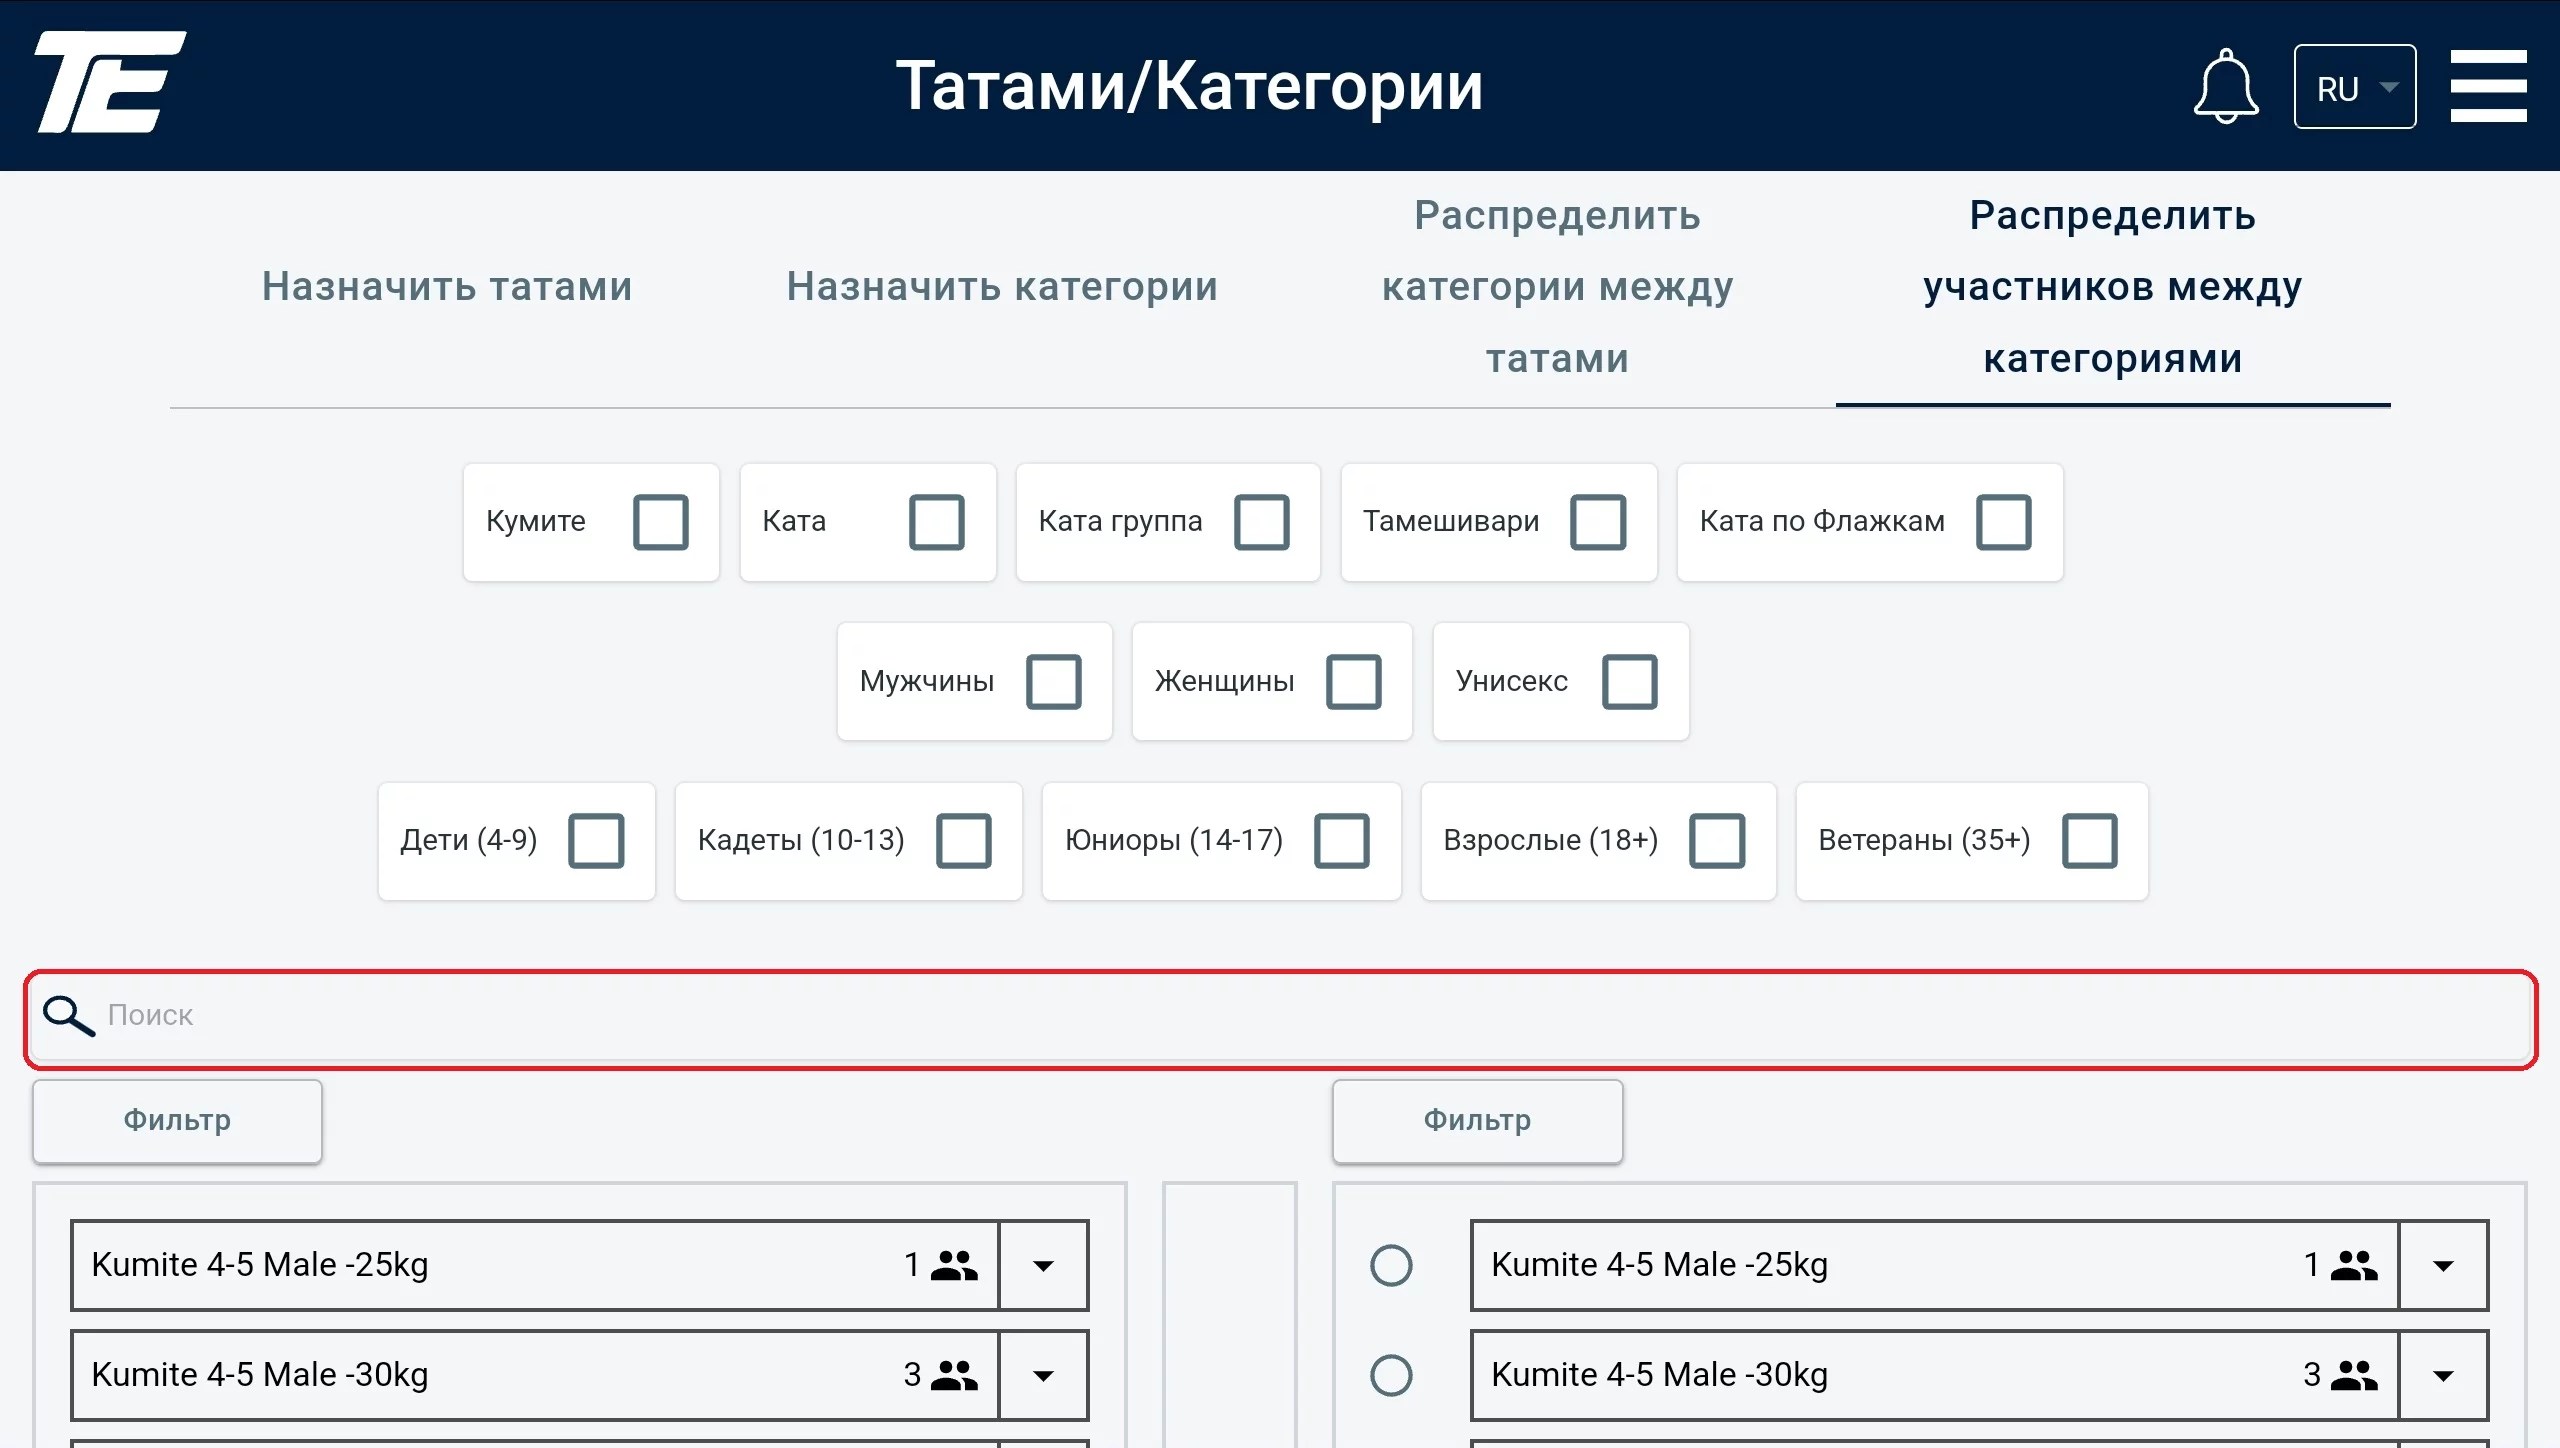2560x1448 pixels.
Task: Open the notifications bell
Action: point(2225,86)
